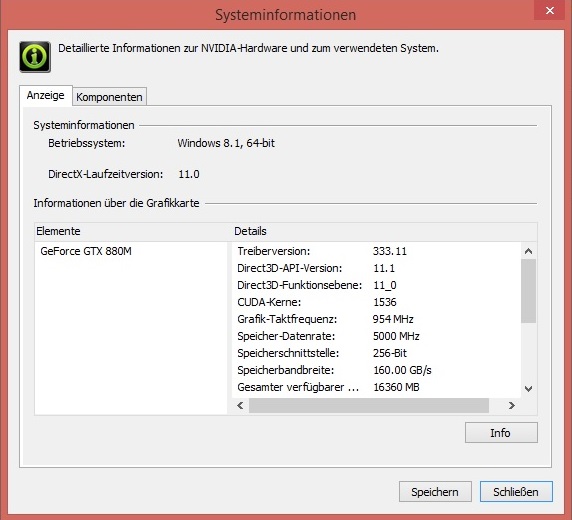Click the details list scroll-up arrow
The image size is (572, 520).
pos(528,251)
